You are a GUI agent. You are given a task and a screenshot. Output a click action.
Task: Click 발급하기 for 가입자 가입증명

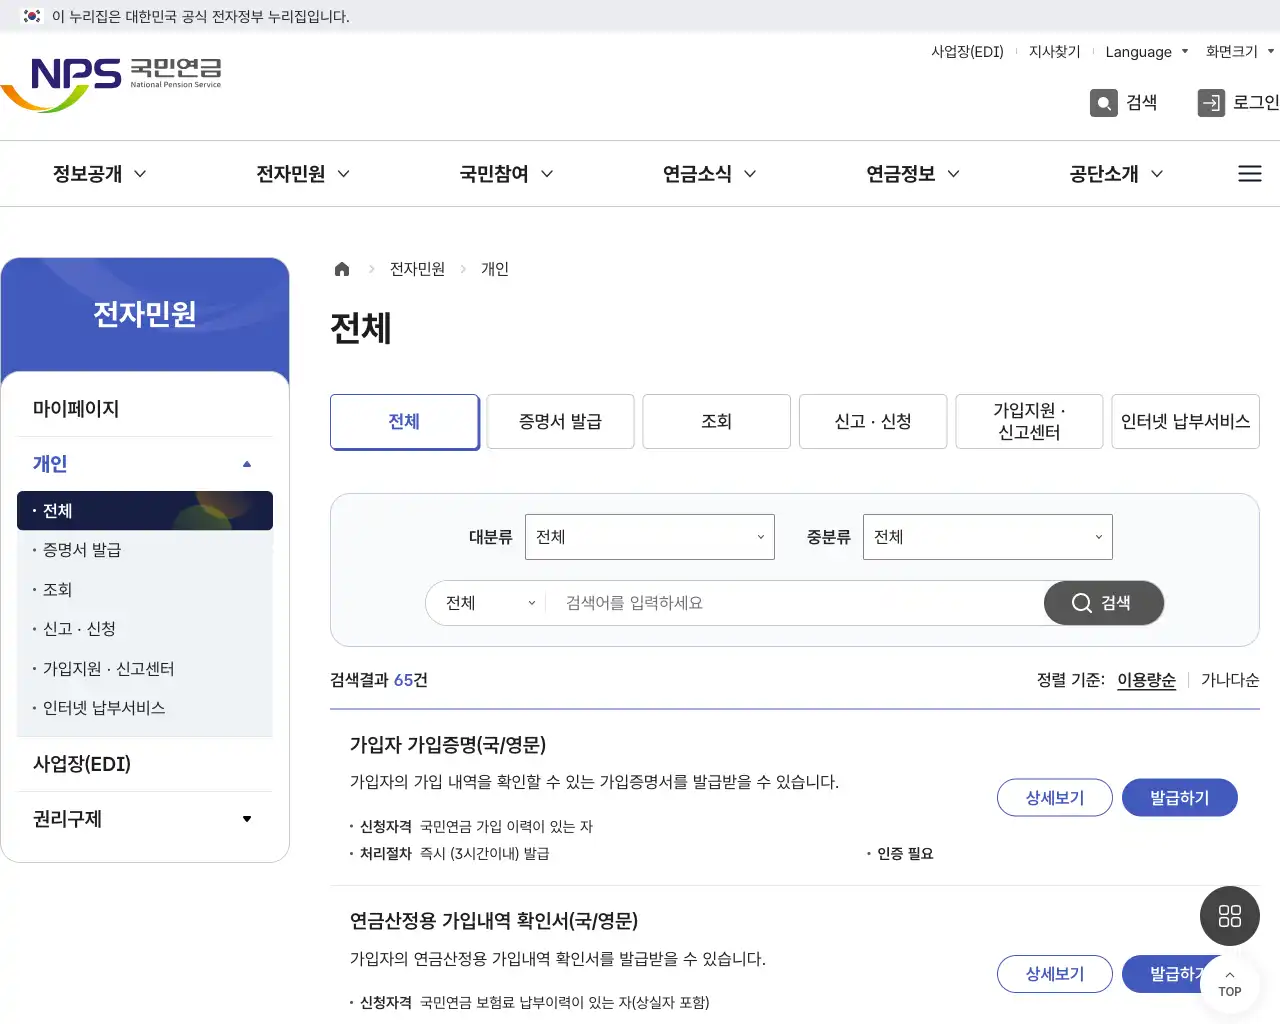(1180, 798)
